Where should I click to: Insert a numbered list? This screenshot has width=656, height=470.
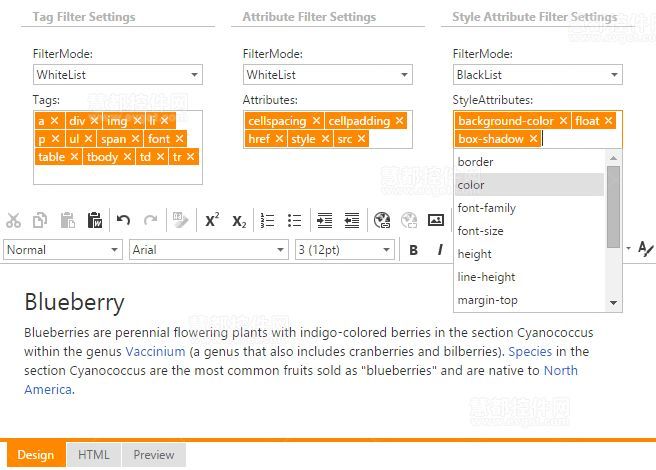(x=267, y=221)
